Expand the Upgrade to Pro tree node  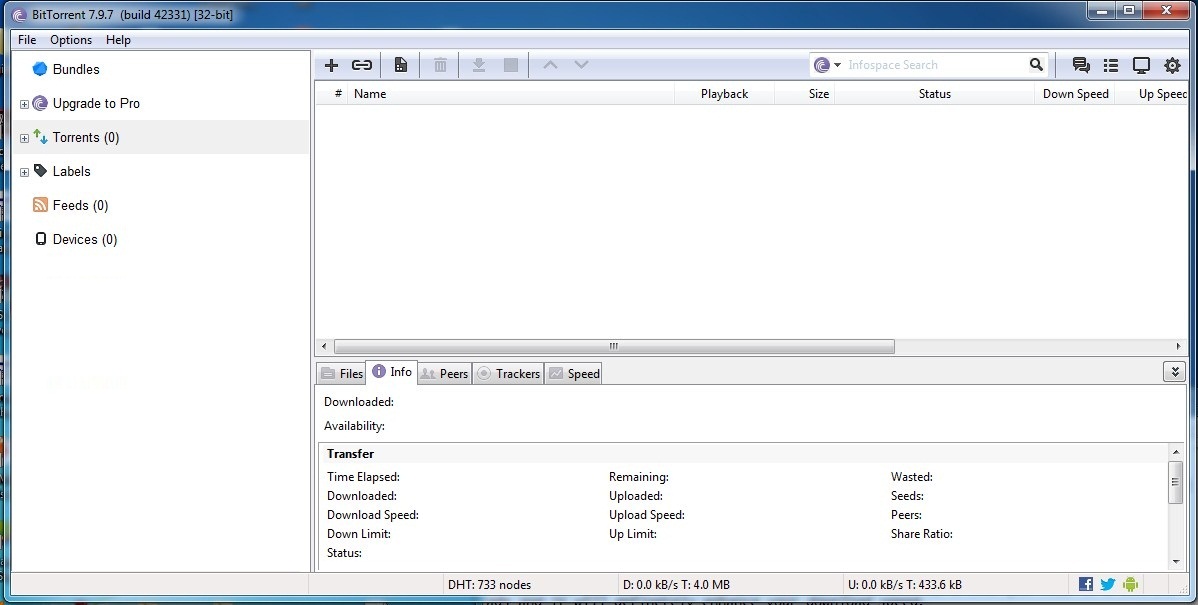(x=24, y=104)
